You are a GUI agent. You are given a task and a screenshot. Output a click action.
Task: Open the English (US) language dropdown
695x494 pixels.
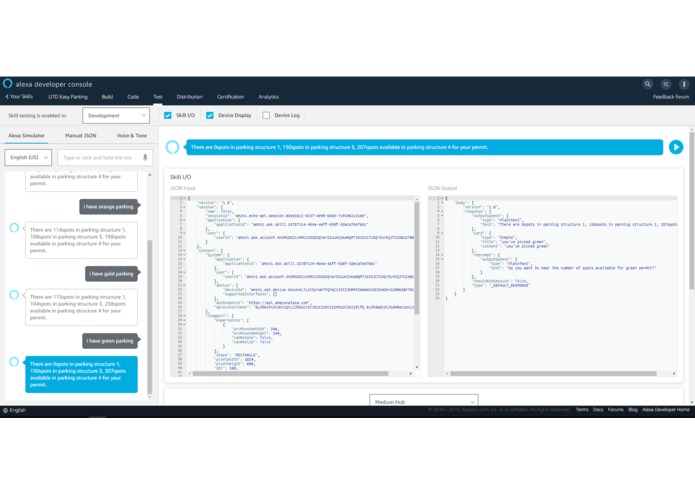[x=28, y=157]
